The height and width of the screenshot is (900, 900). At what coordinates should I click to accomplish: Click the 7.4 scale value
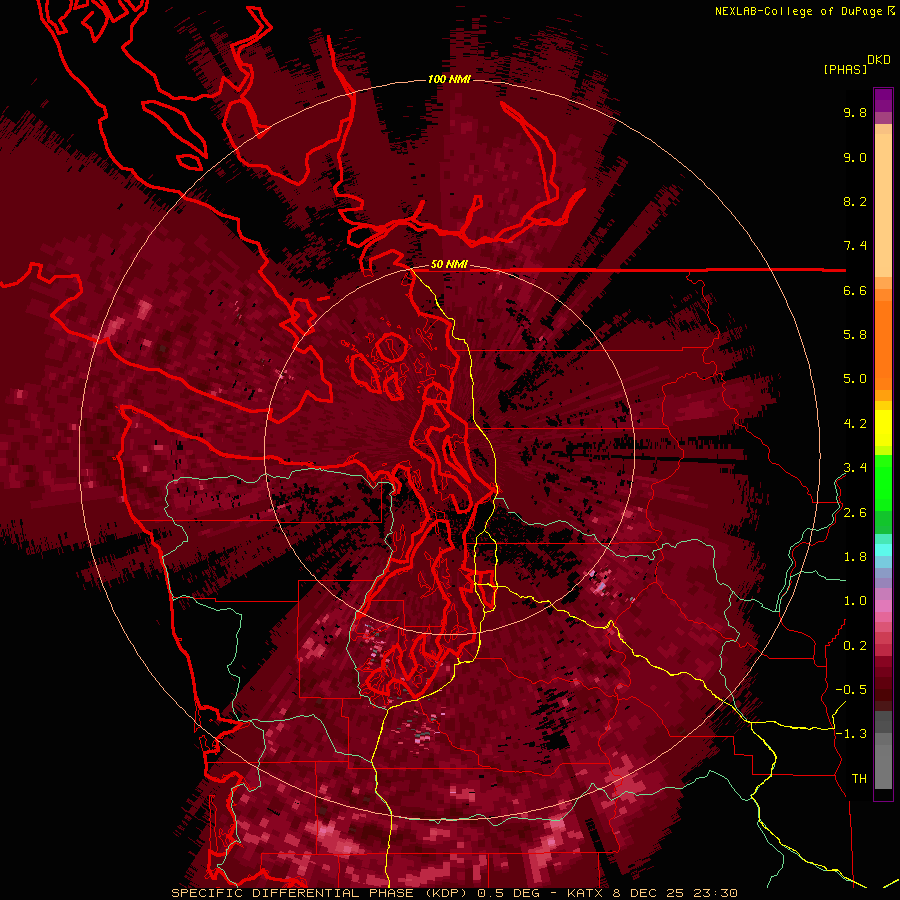click(855, 246)
